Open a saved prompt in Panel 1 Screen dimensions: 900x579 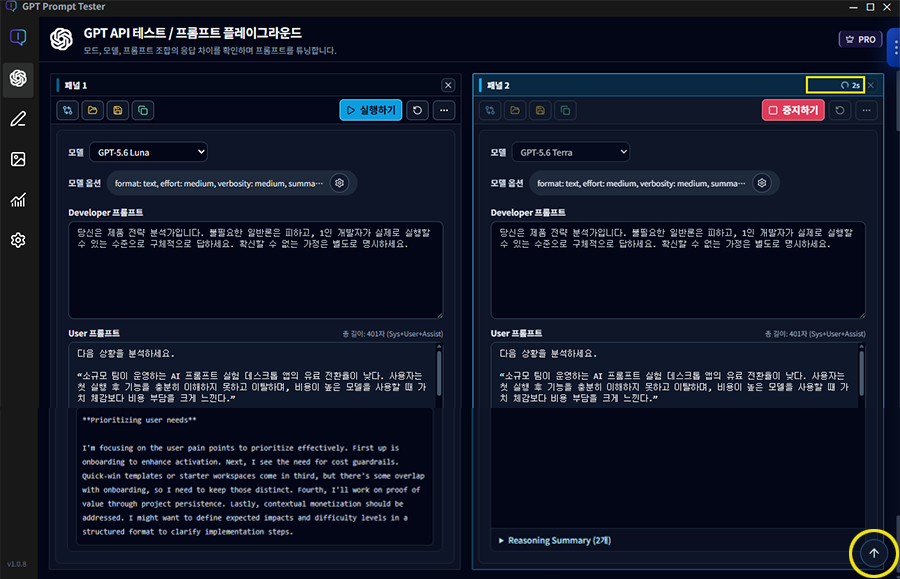tap(92, 110)
